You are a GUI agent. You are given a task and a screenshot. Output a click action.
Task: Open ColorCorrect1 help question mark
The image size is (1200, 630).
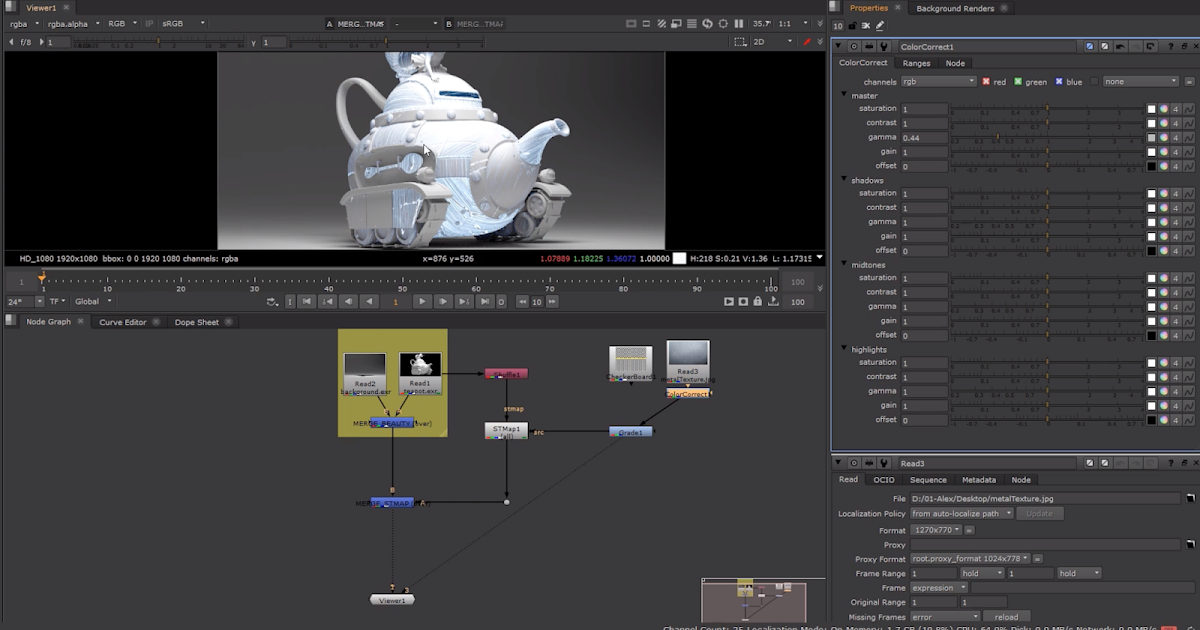(x=1170, y=46)
